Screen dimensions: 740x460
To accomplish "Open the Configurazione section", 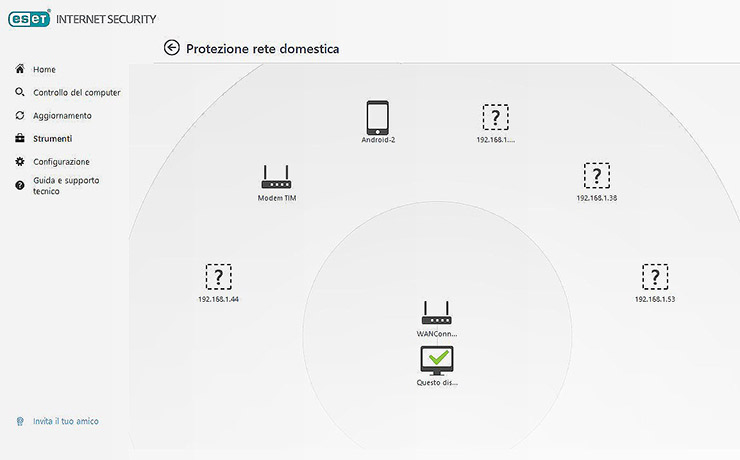I will 61,162.
